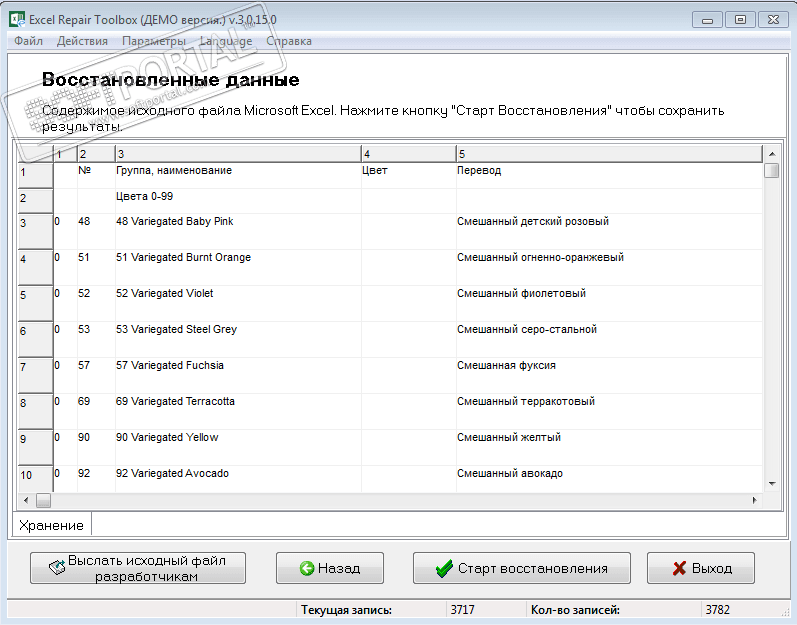Click the horizontal scrollbar right arrow
Image resolution: width=797 pixels, height=625 pixels.
pos(755,501)
